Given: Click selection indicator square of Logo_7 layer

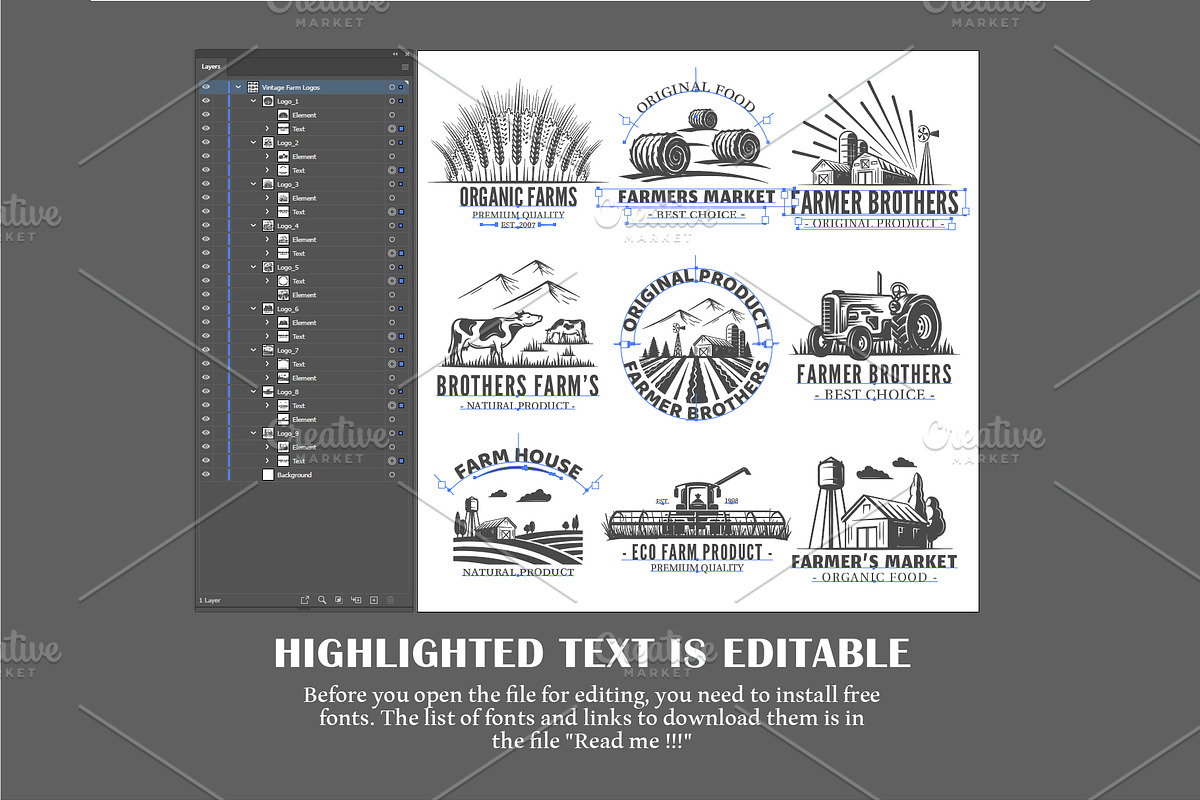Looking at the screenshot, I should pos(401,351).
